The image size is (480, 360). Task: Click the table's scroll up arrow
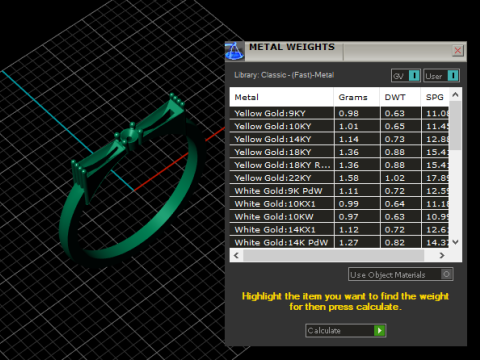455,95
